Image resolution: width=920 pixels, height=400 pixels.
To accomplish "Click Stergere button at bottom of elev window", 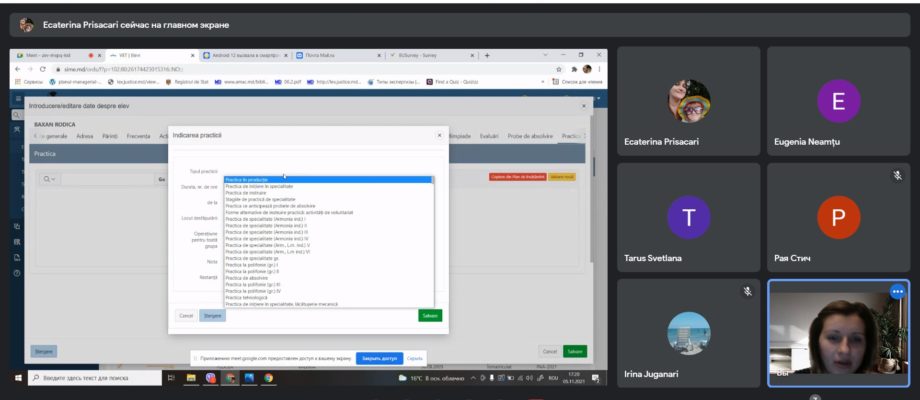I will (44, 351).
